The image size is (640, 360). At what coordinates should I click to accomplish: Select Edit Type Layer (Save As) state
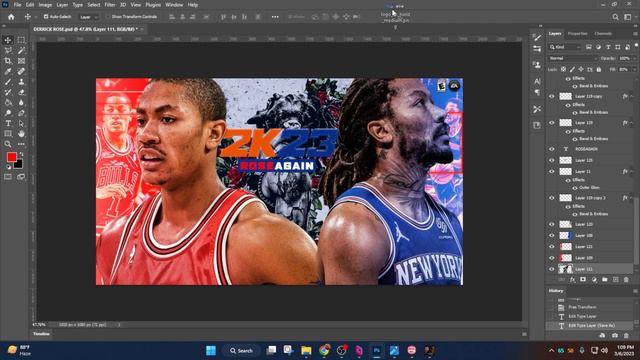(x=589, y=326)
